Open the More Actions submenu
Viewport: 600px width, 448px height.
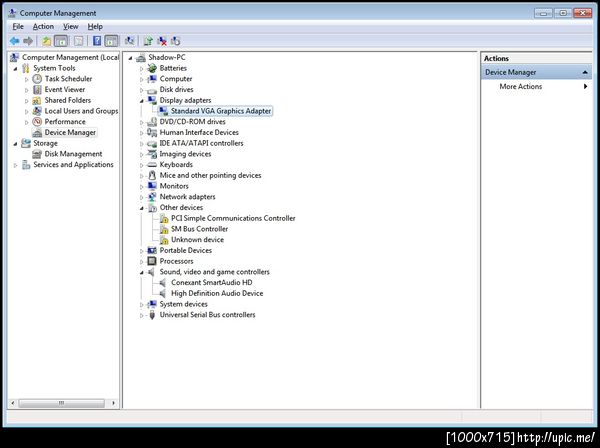pos(536,86)
